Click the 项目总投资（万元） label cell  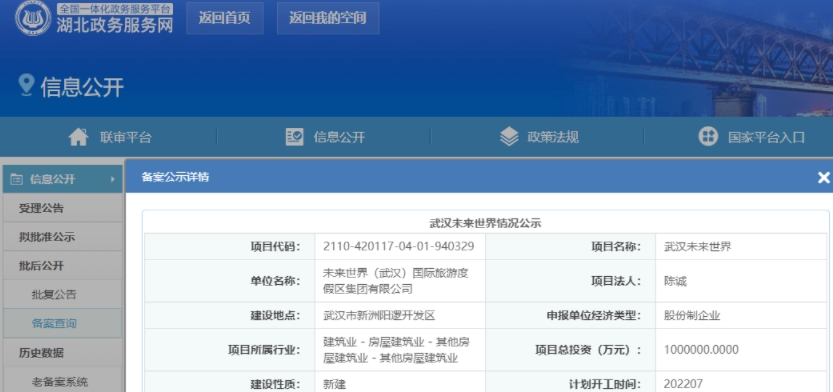point(571,350)
